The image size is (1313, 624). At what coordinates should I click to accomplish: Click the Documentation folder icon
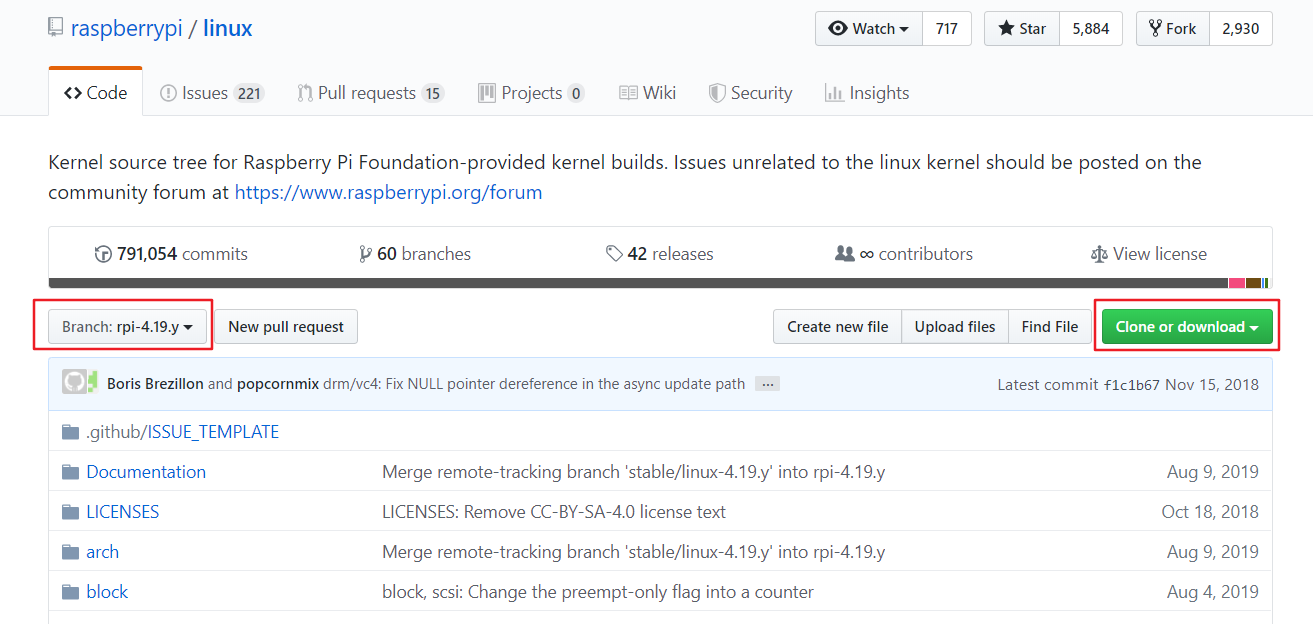pyautogui.click(x=70, y=472)
